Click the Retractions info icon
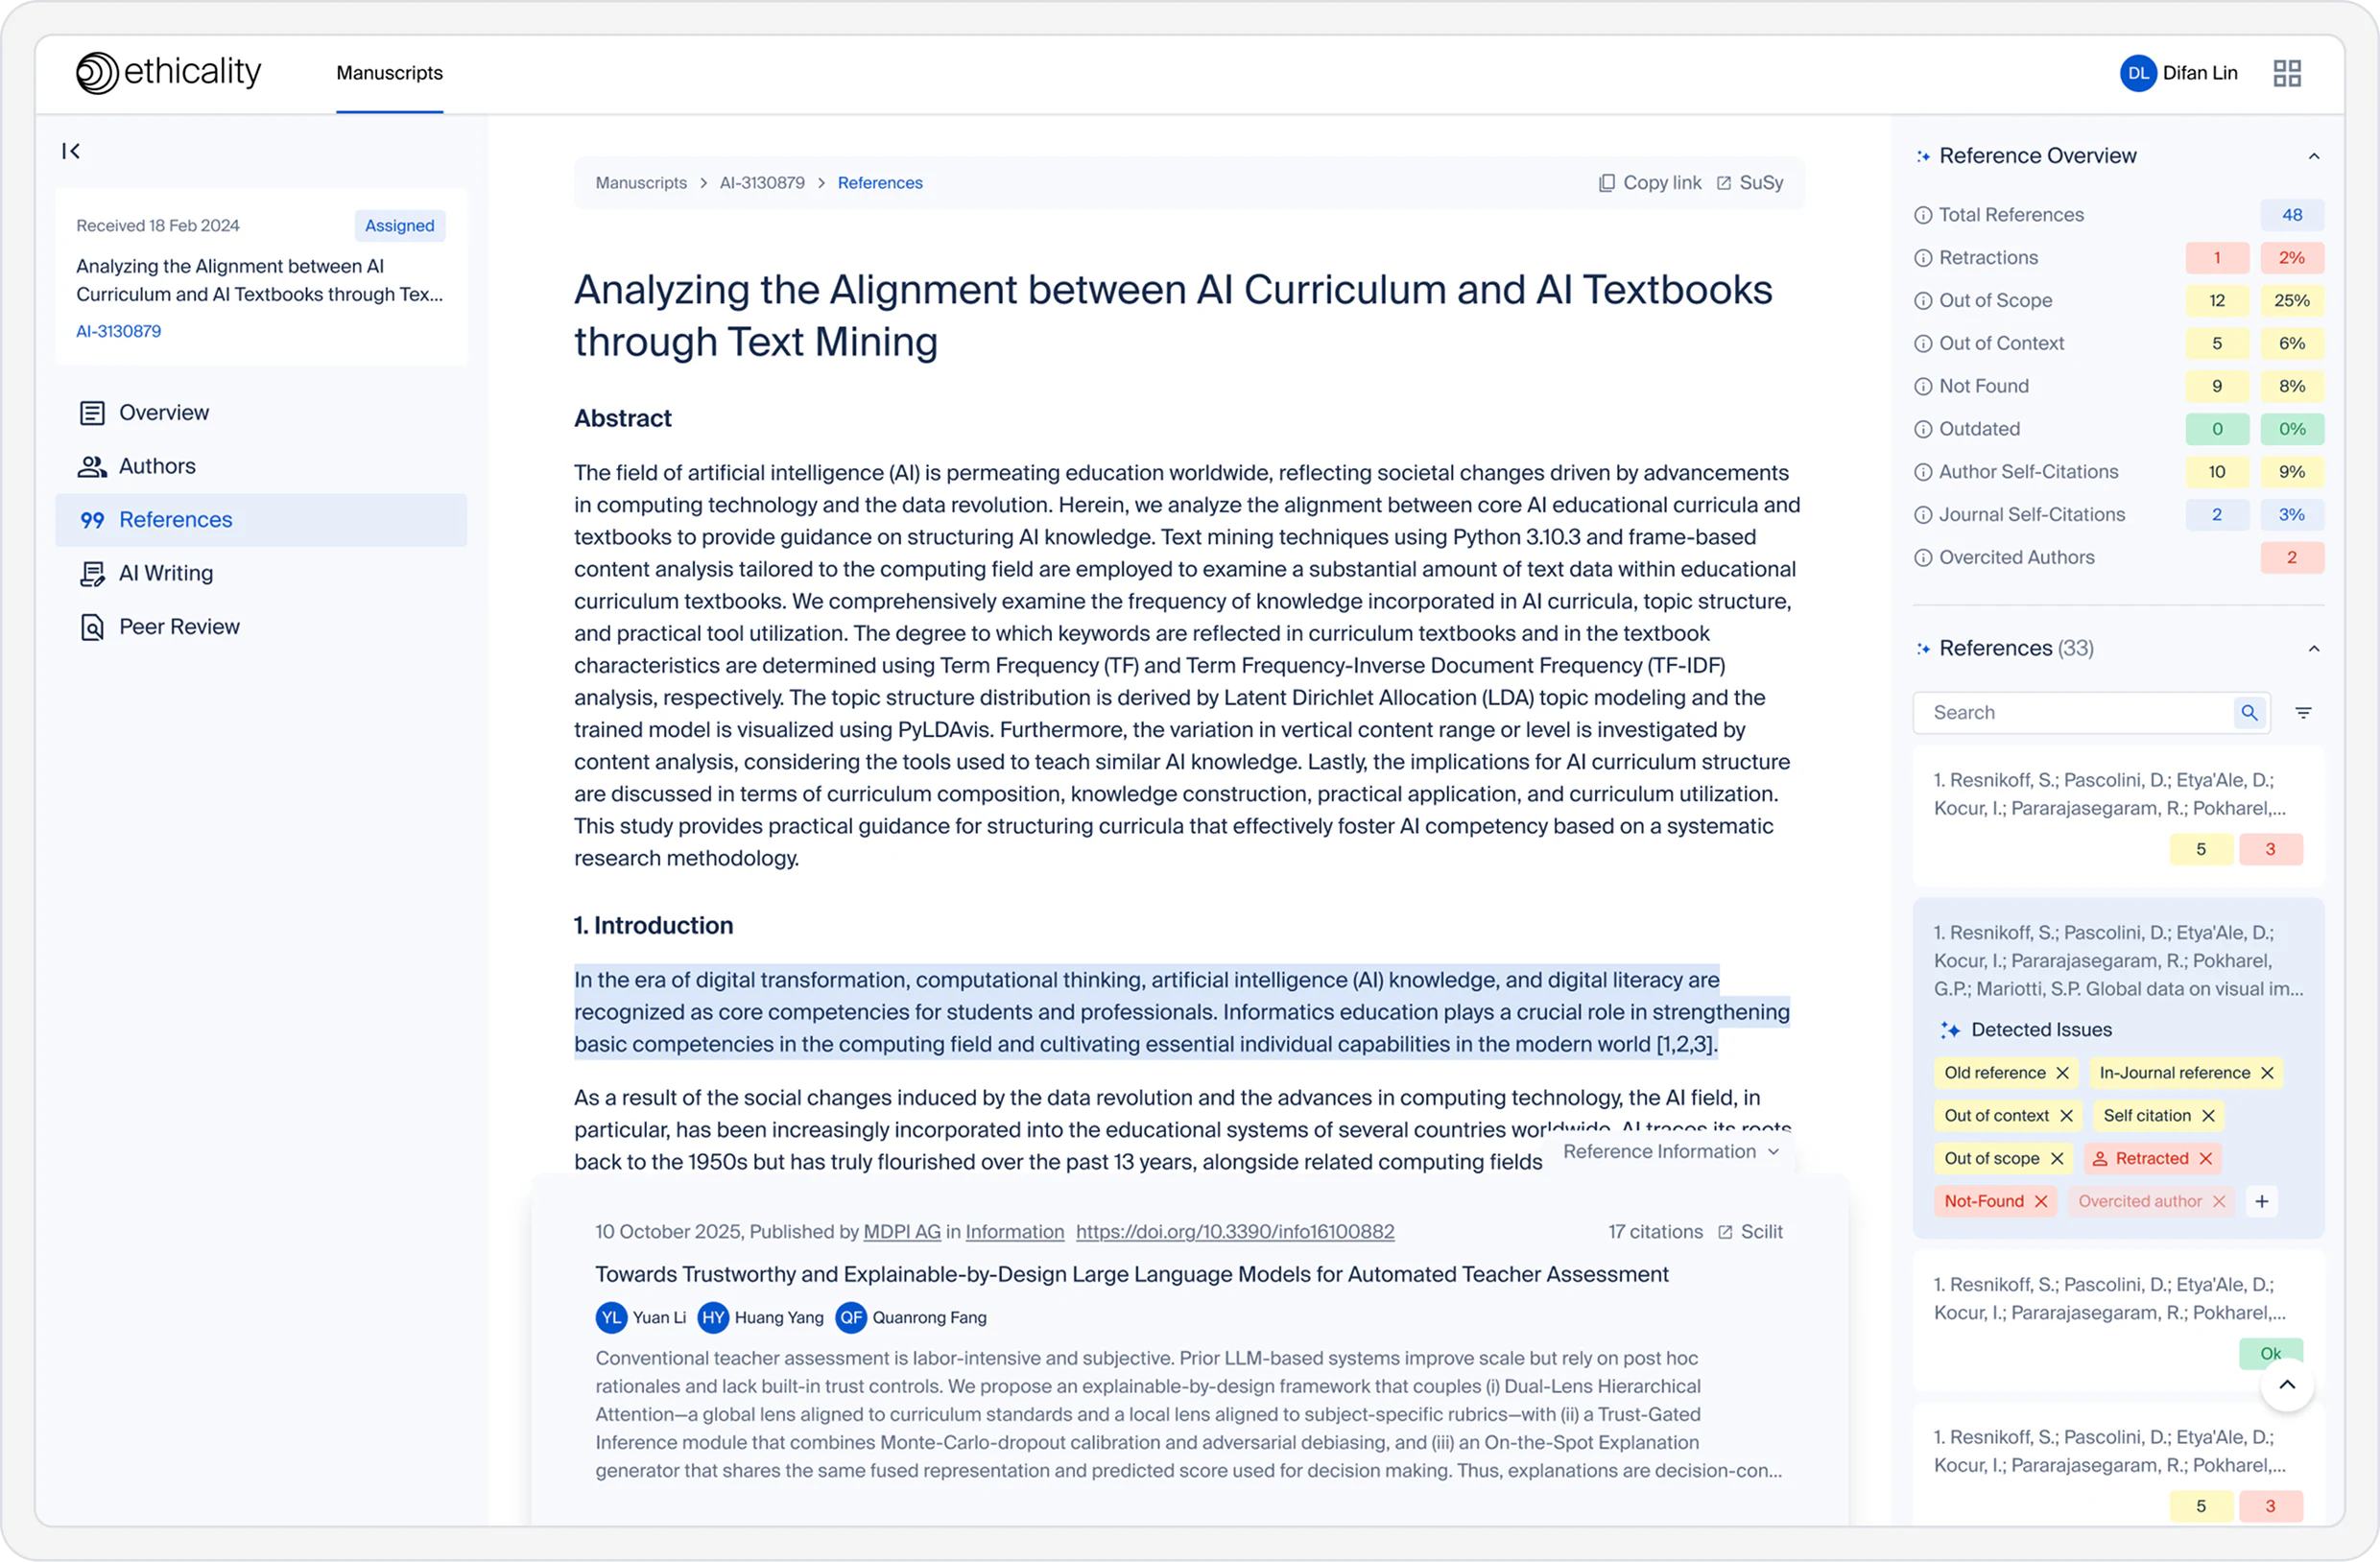The image size is (2380, 1562). pyautogui.click(x=1923, y=258)
